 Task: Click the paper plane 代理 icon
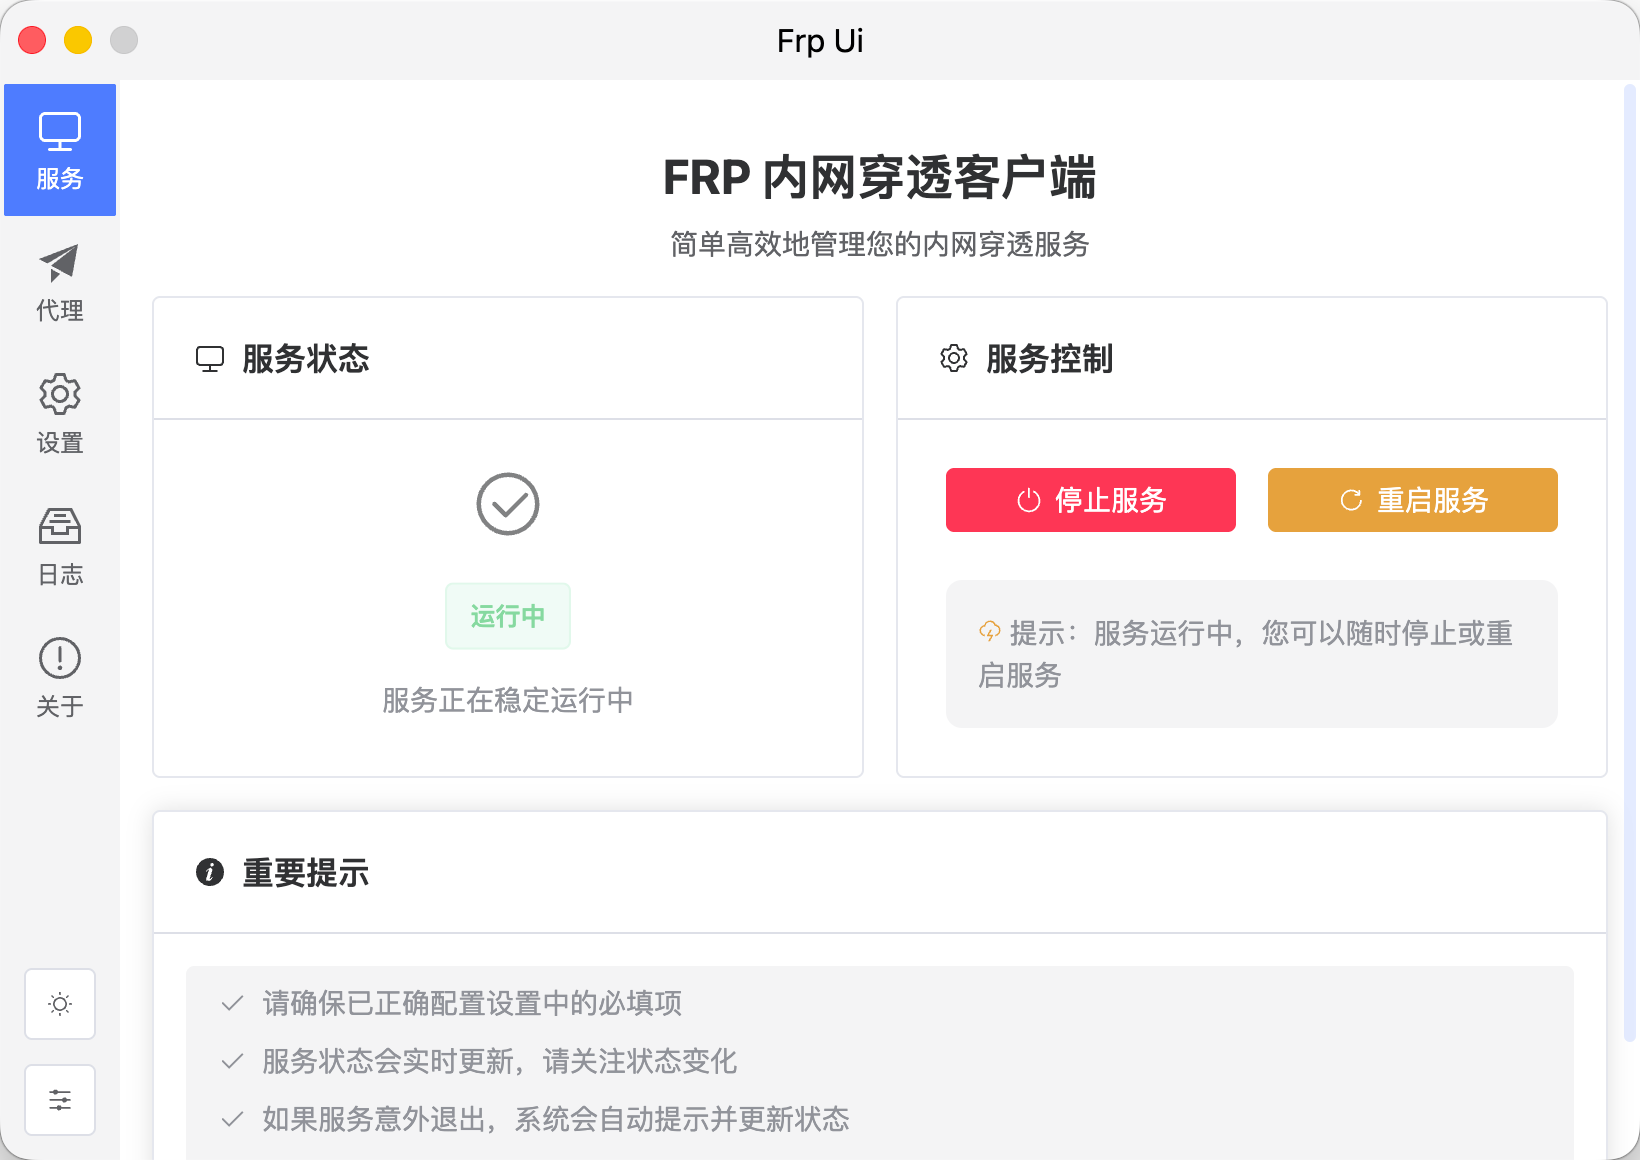pyautogui.click(x=59, y=262)
